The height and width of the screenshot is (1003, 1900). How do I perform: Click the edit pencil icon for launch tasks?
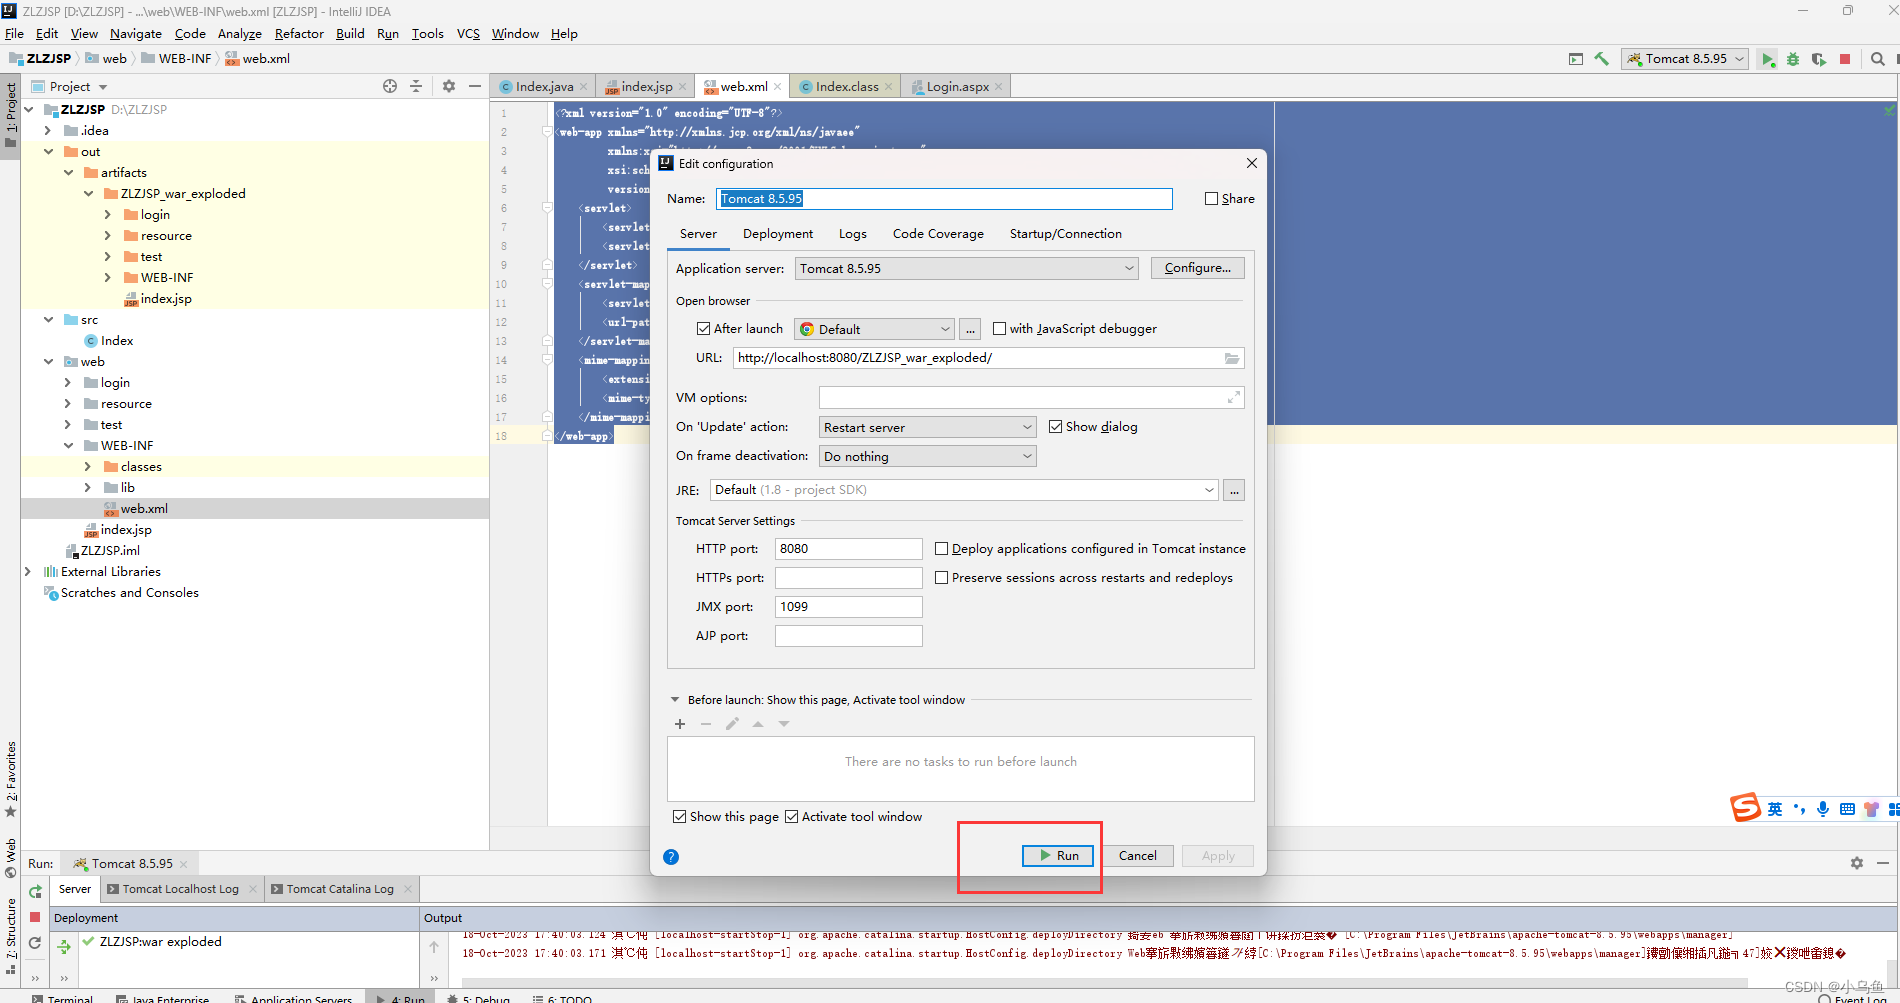(732, 724)
